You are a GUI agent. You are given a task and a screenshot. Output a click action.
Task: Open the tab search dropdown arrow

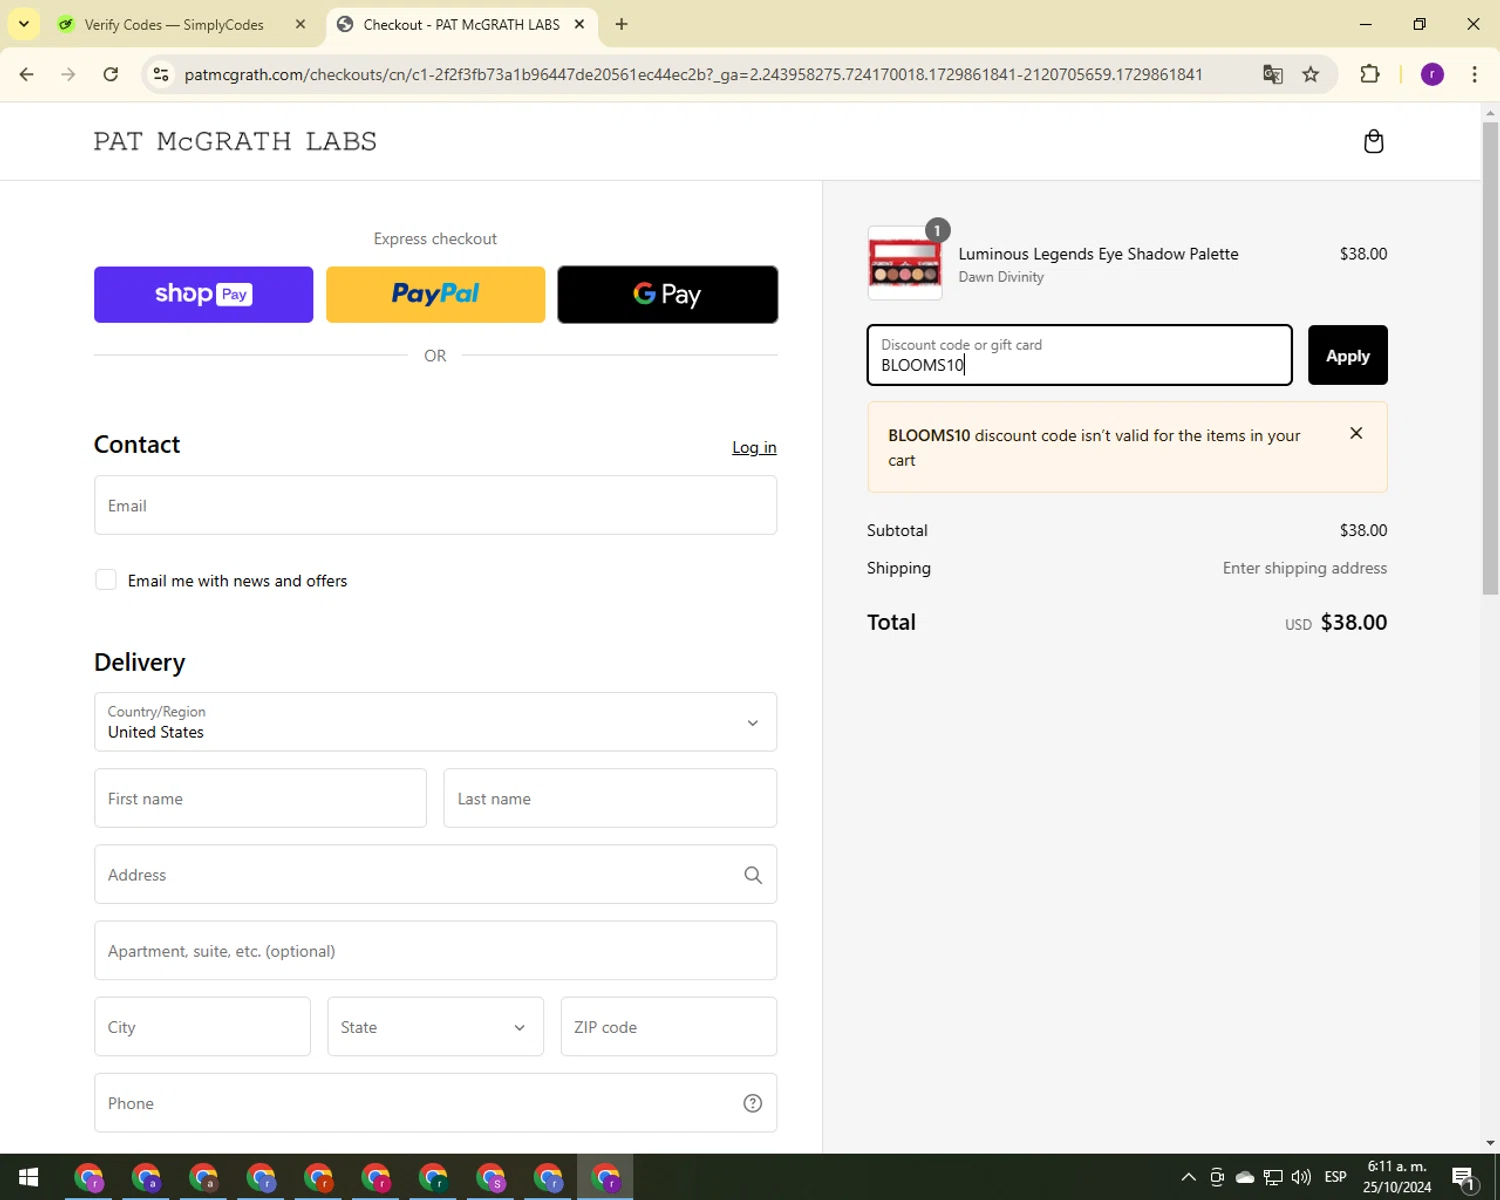[x=23, y=24]
